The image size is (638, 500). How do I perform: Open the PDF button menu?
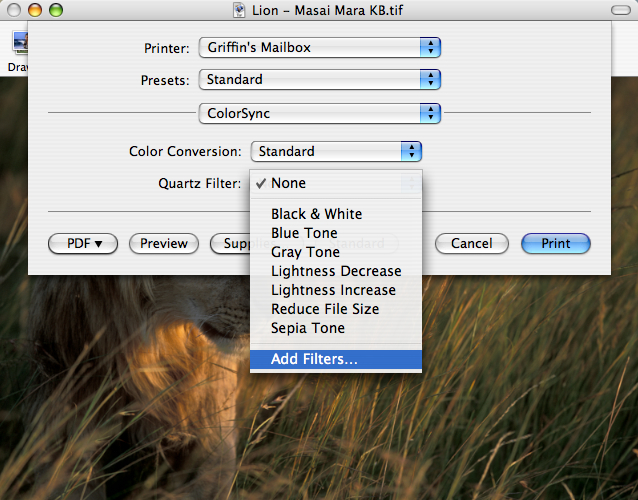pos(83,243)
